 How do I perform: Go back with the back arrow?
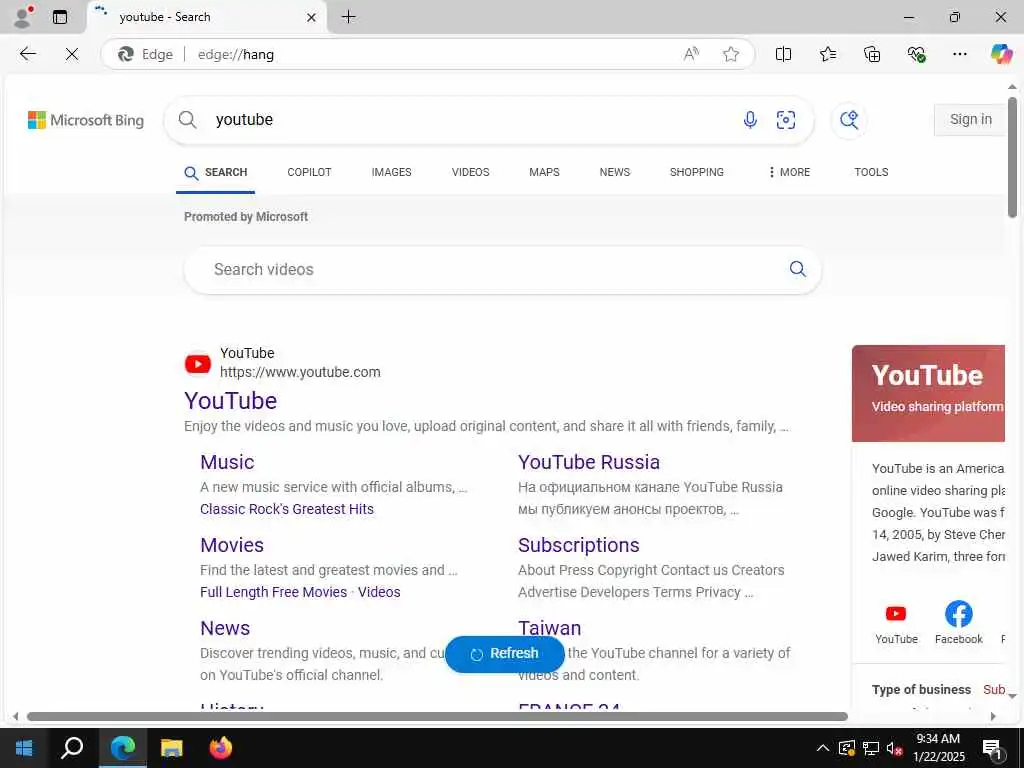click(x=27, y=54)
